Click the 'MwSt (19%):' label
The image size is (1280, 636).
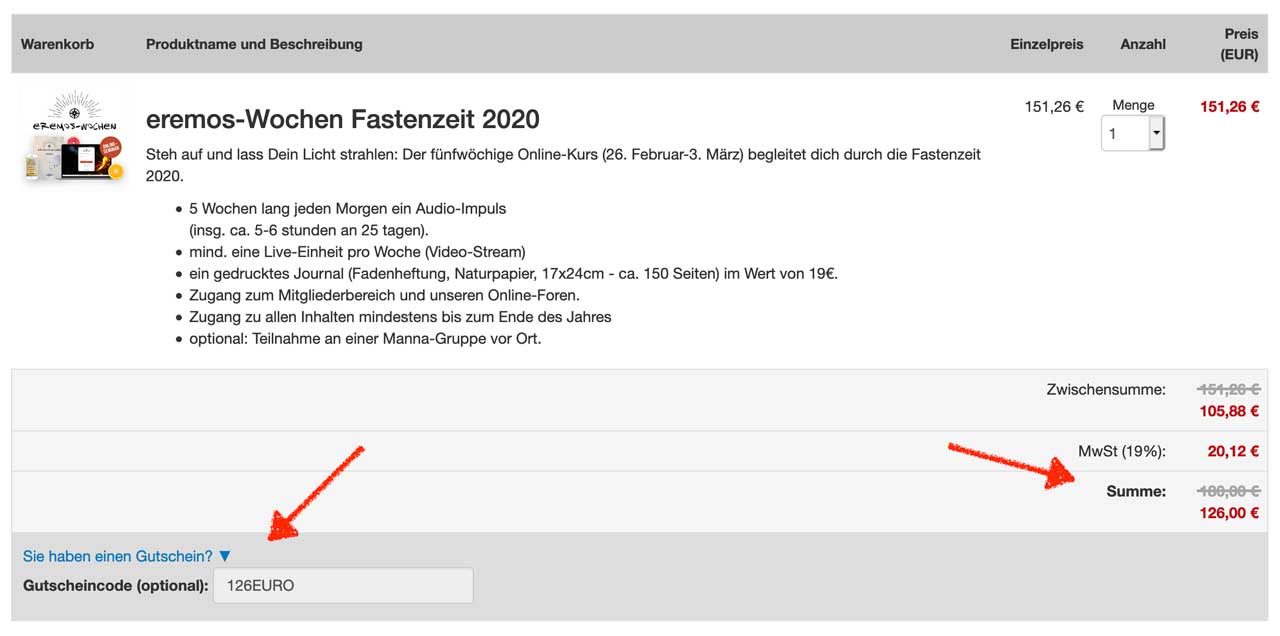pos(1122,451)
